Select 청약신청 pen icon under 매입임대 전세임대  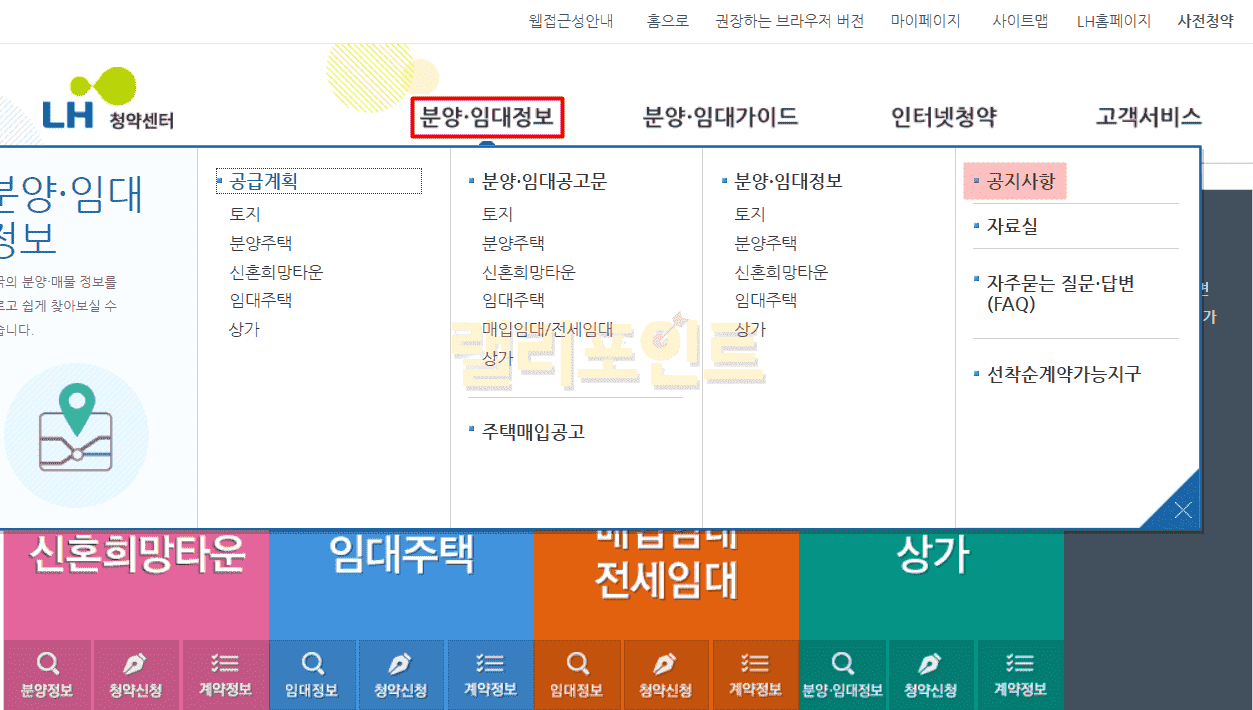[x=666, y=674]
